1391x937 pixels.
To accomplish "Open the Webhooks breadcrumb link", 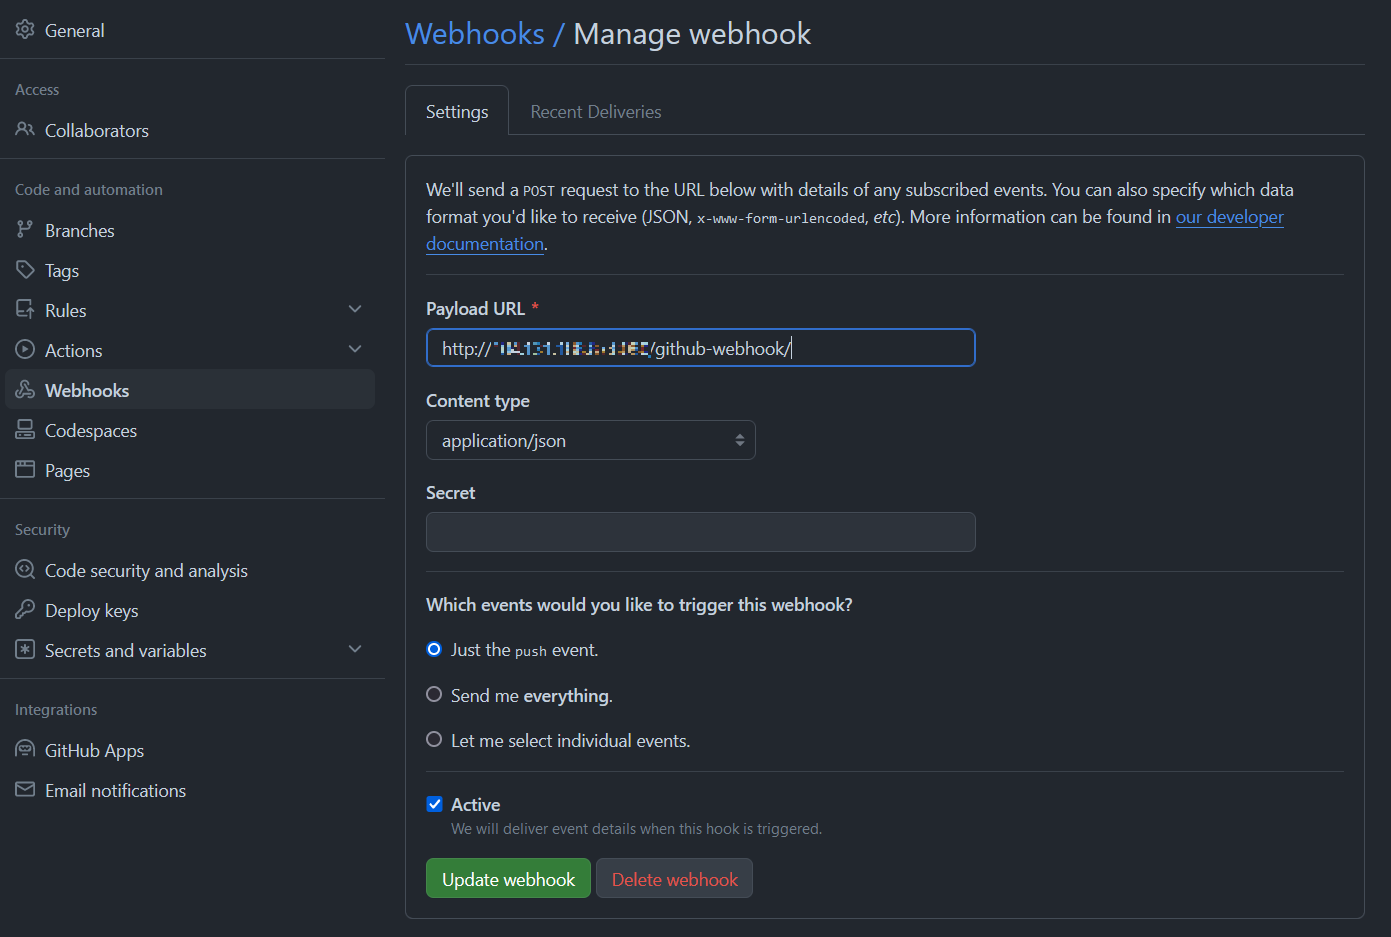I will coord(475,34).
